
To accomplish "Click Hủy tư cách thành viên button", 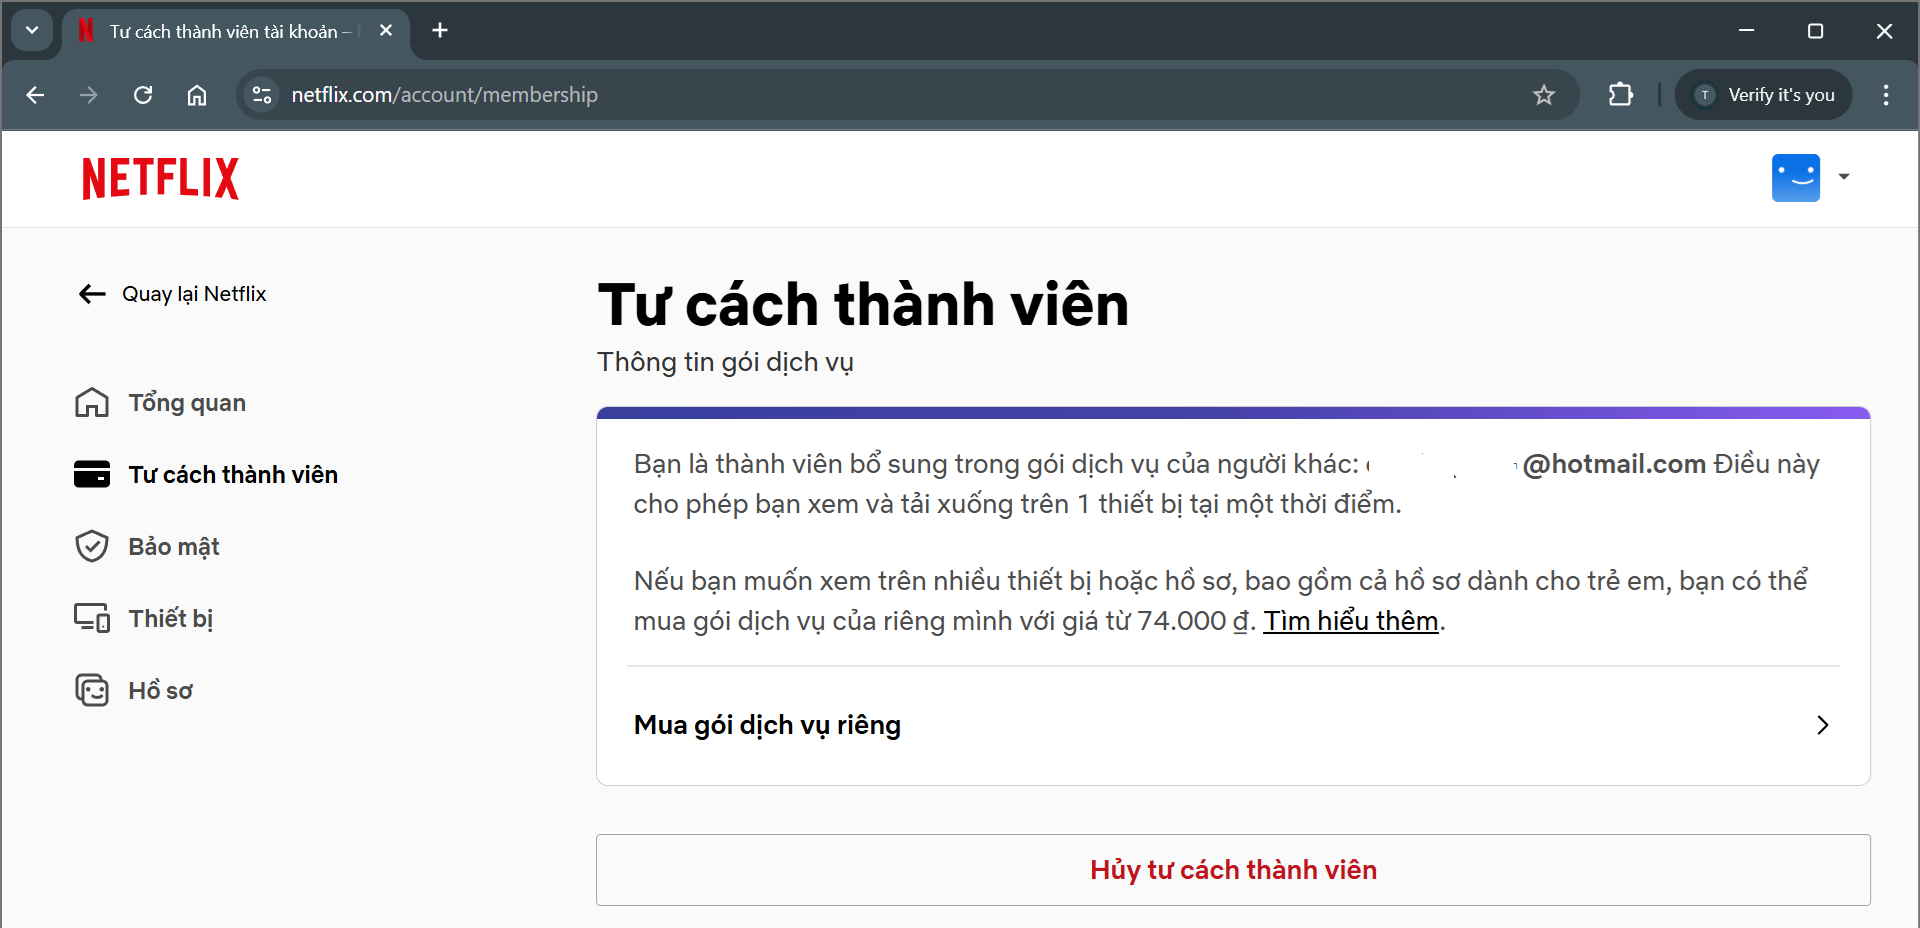I will tap(1233, 870).
